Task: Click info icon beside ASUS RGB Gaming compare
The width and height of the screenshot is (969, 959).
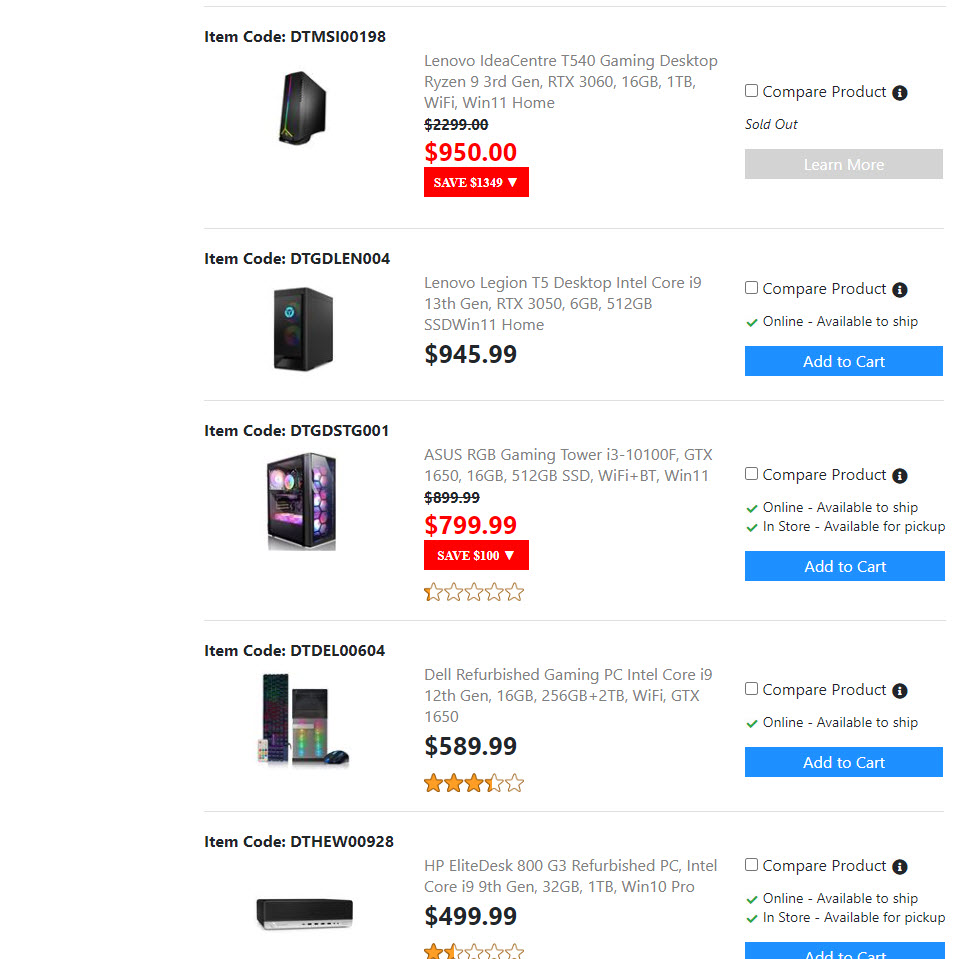Action: (900, 476)
